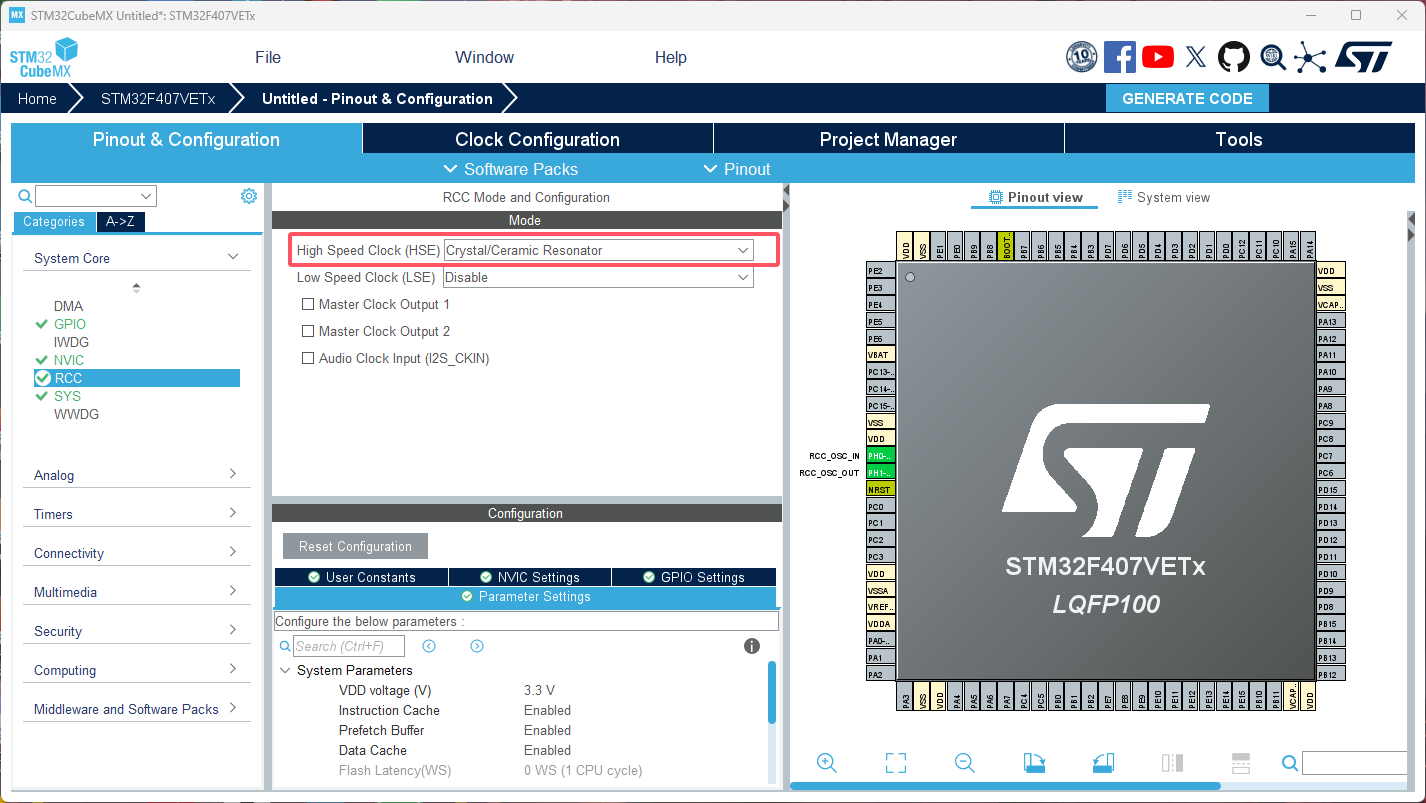Enable Master Clock Output 1
This screenshot has width=1426, height=803.
click(x=308, y=304)
